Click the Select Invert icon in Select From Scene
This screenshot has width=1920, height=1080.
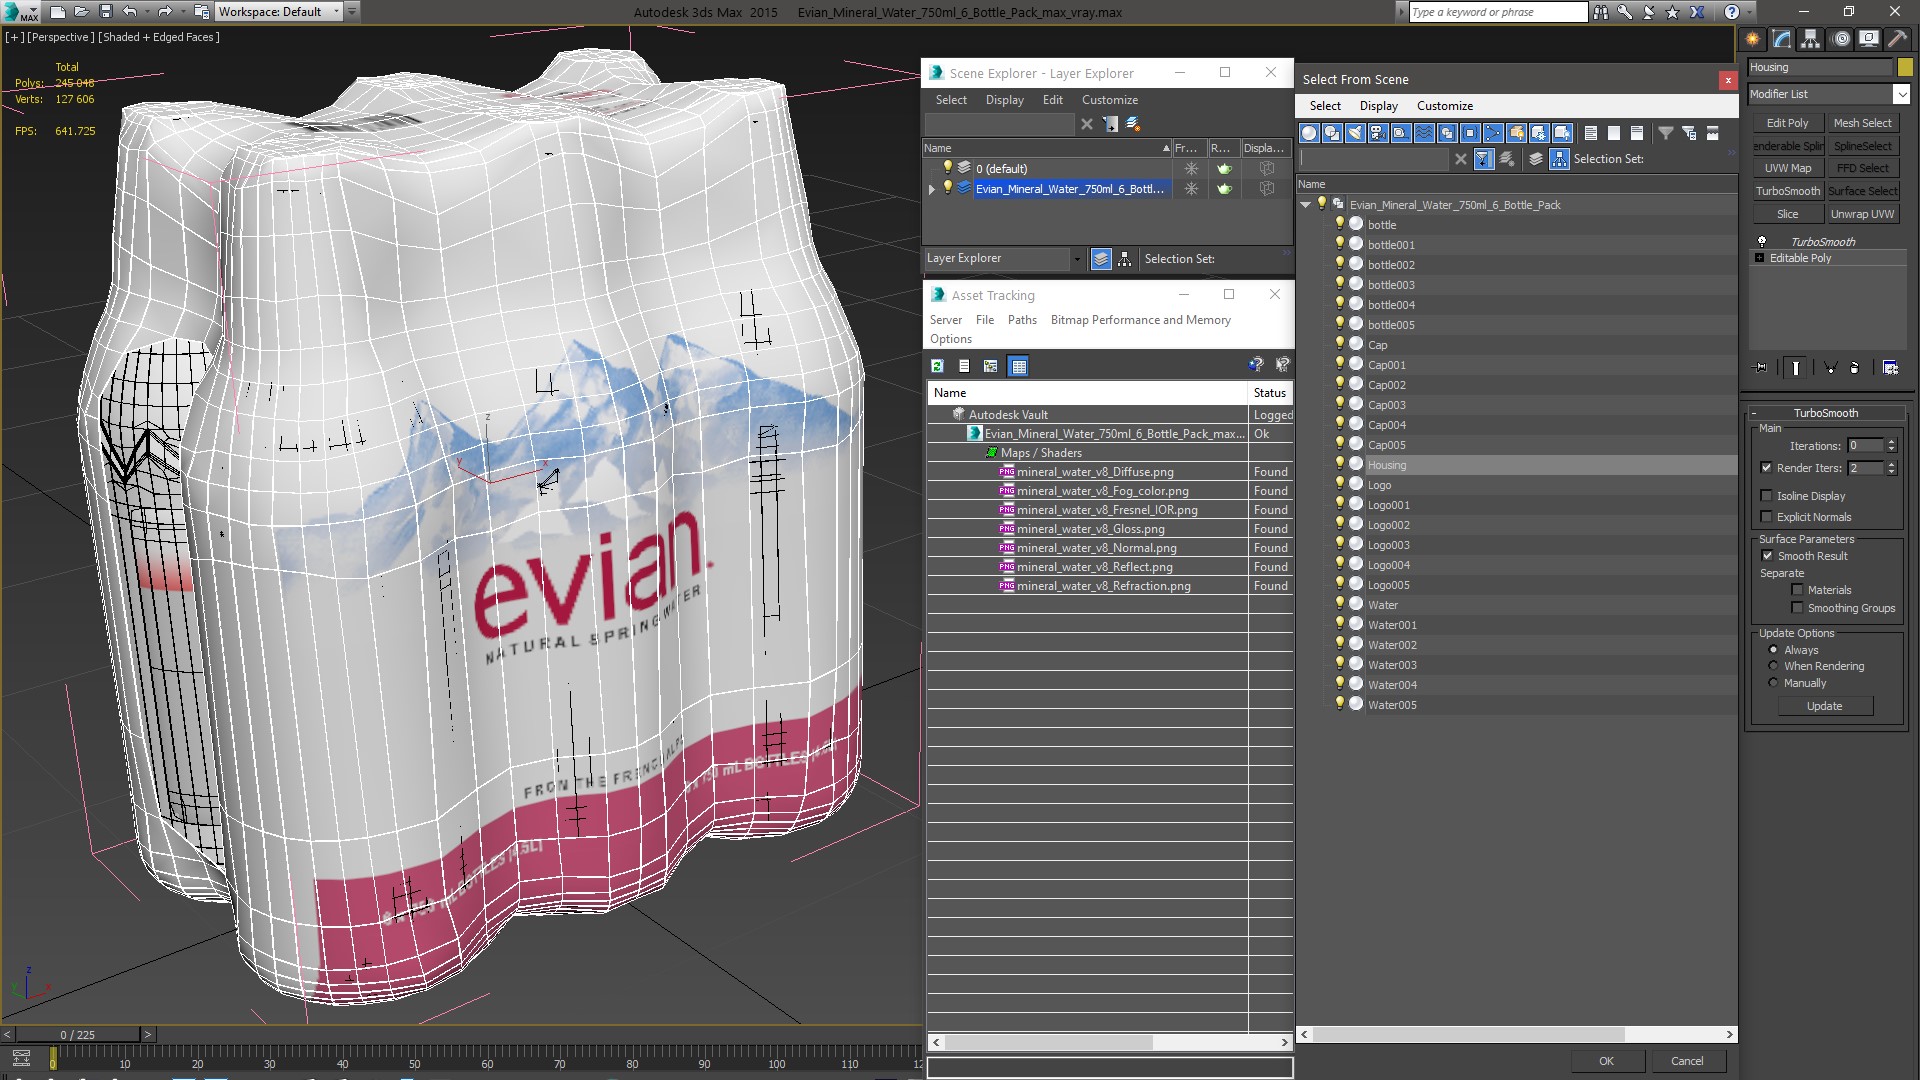click(x=1637, y=133)
